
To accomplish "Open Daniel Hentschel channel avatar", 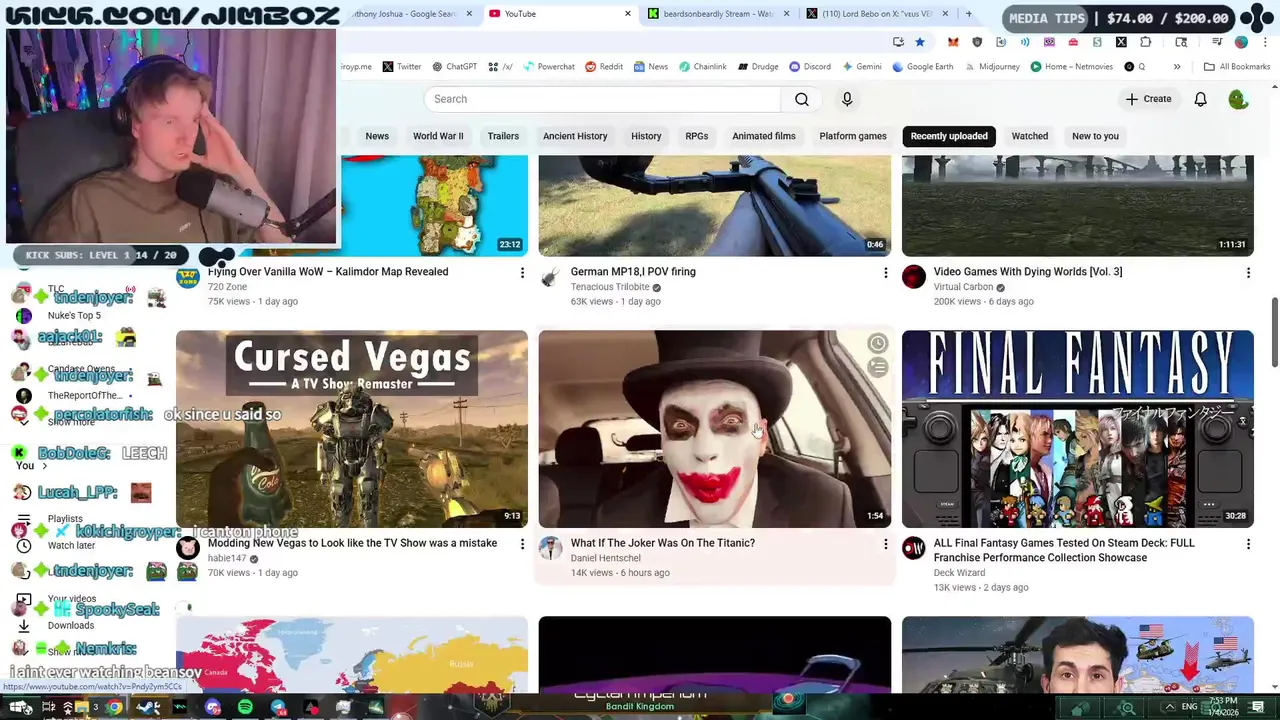I will pyautogui.click(x=551, y=548).
